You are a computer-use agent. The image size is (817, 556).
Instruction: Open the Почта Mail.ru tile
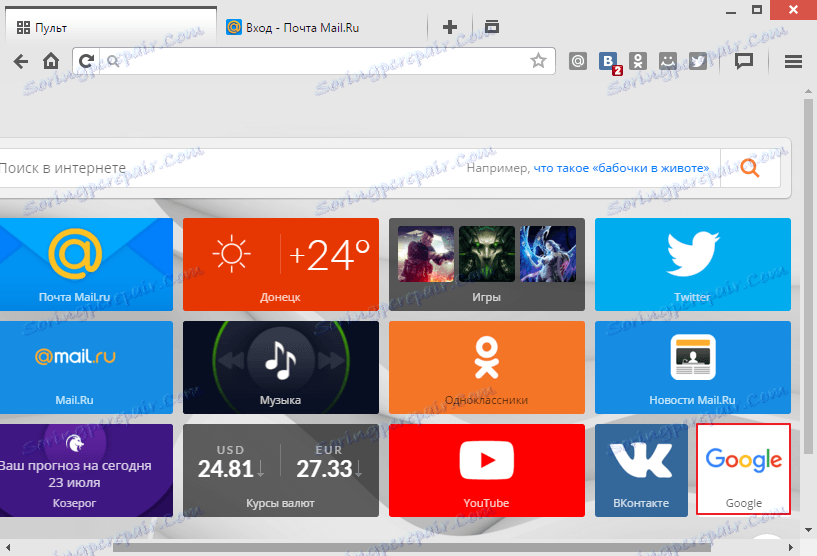point(86,264)
